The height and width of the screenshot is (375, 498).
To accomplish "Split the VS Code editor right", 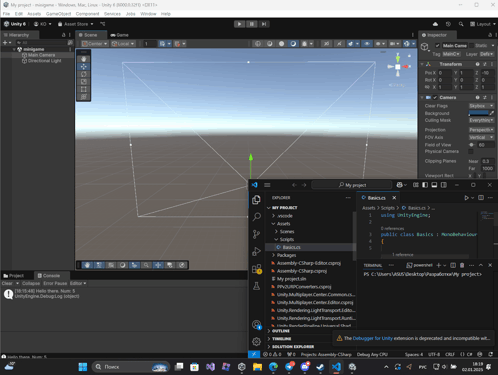I will tap(481, 198).
